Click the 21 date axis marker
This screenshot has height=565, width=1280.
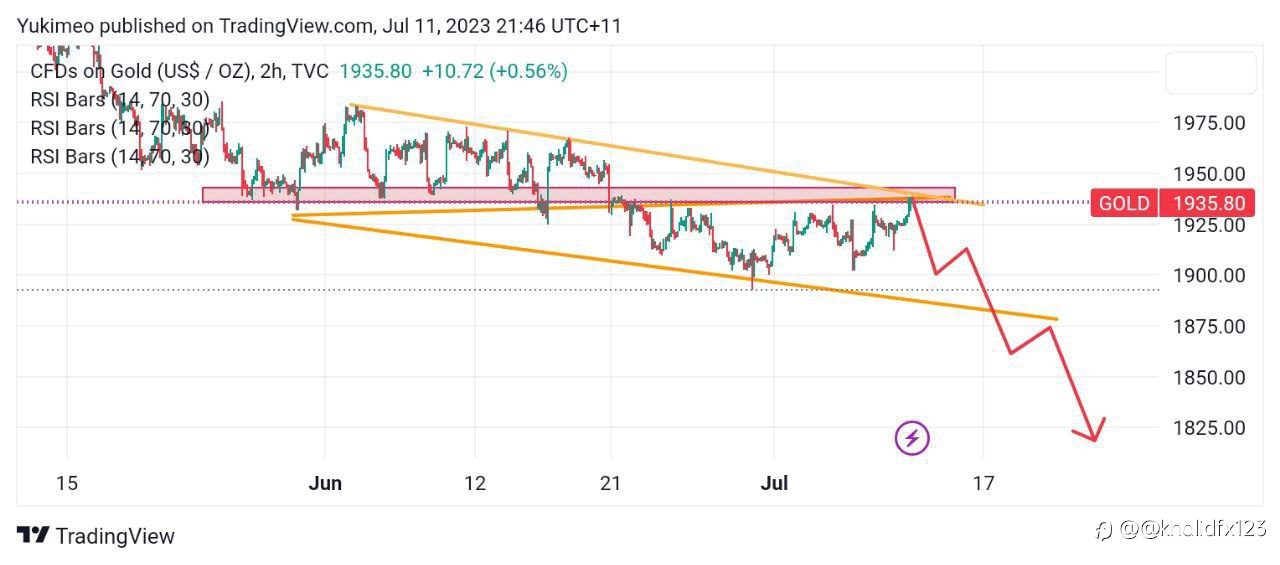610,483
